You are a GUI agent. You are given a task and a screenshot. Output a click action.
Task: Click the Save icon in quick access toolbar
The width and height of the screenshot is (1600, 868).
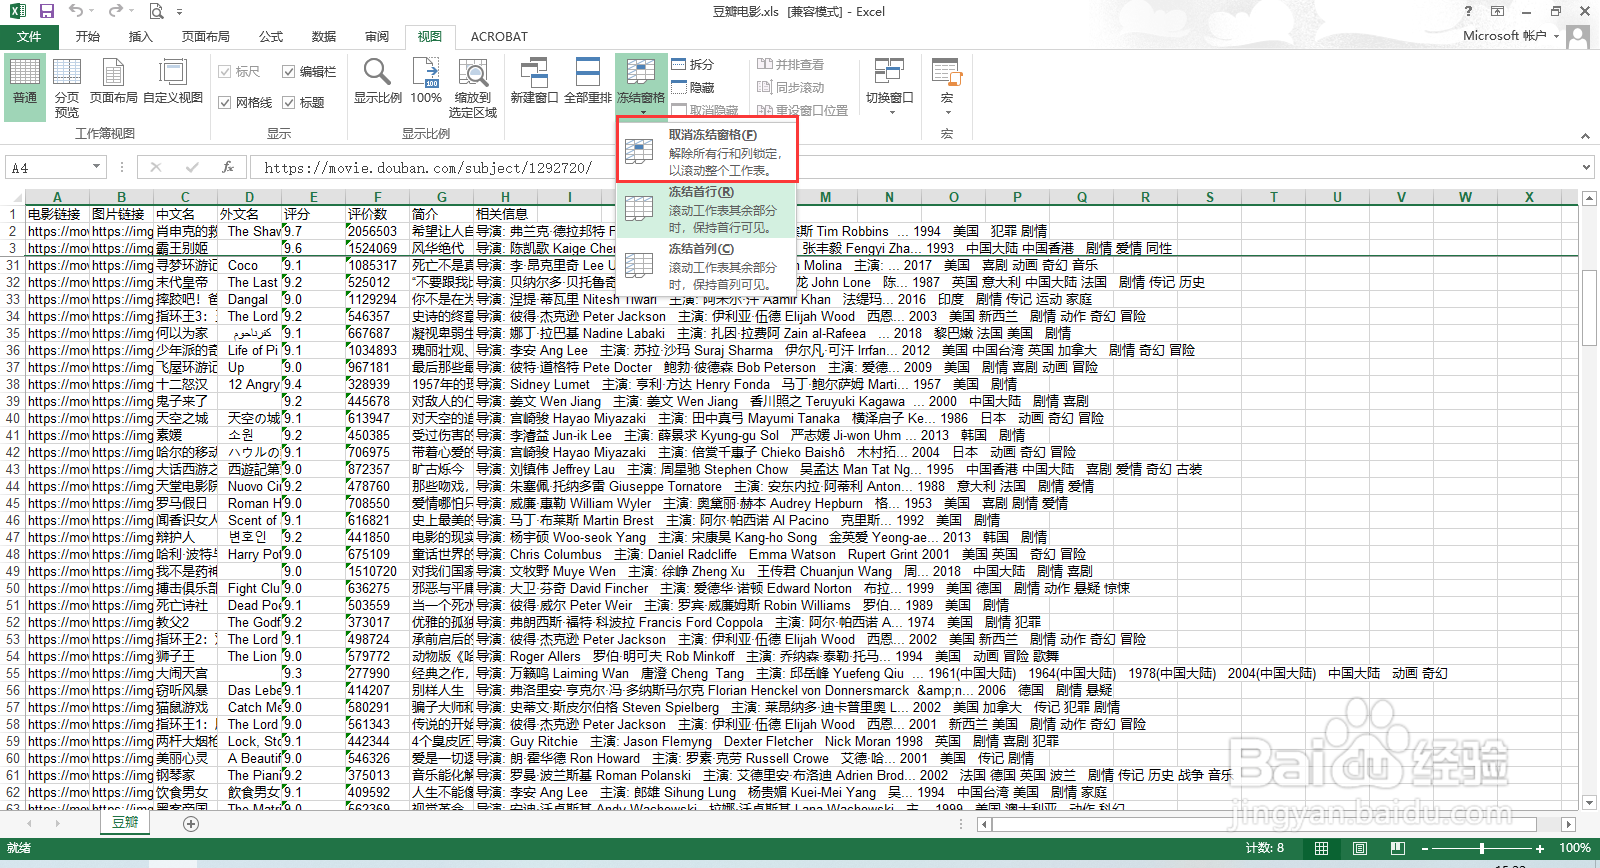pyautogui.click(x=46, y=11)
